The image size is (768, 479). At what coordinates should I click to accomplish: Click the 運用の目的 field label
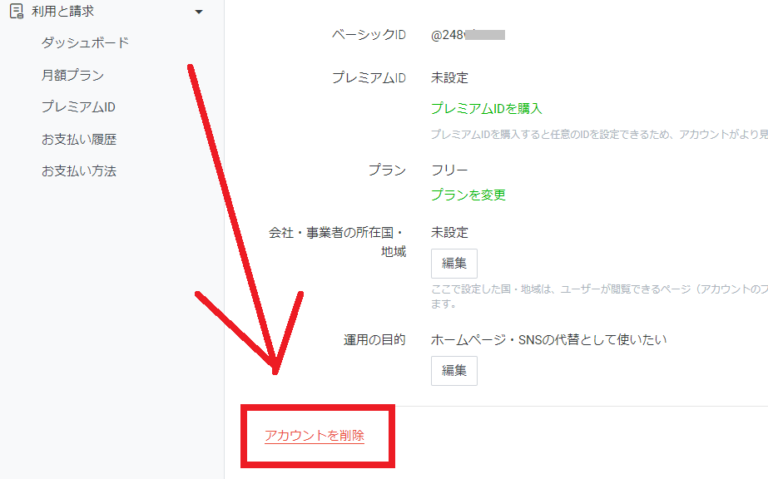[x=374, y=340]
